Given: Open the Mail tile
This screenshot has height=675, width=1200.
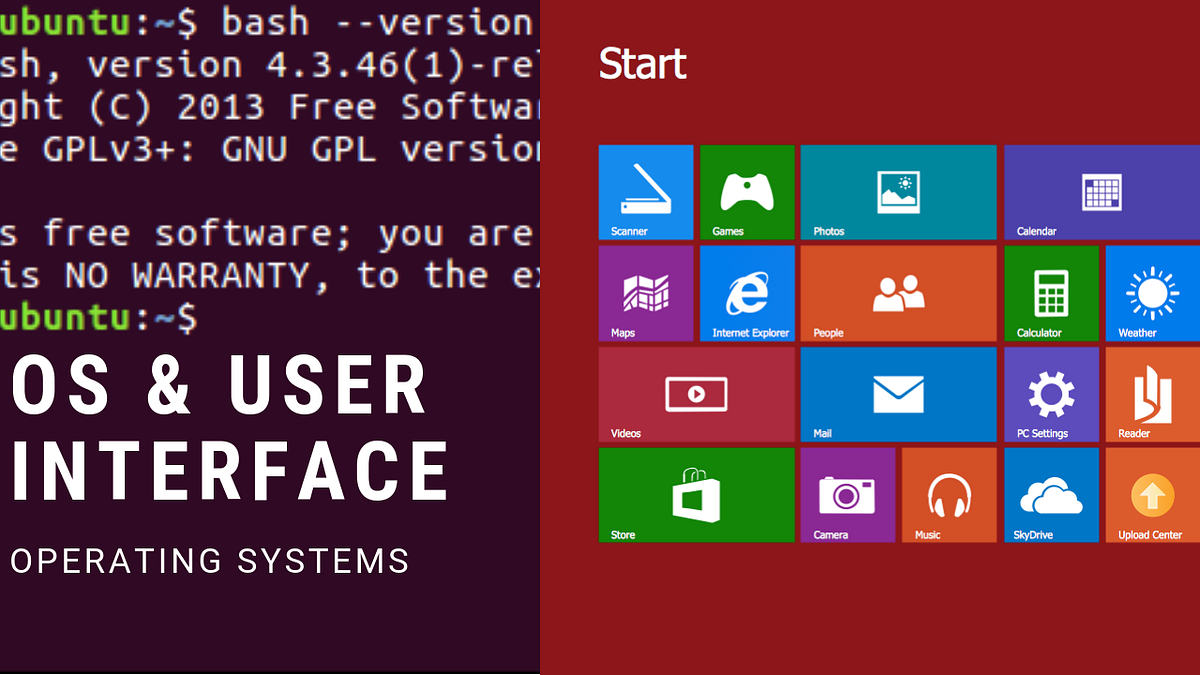Looking at the screenshot, I should point(898,394).
